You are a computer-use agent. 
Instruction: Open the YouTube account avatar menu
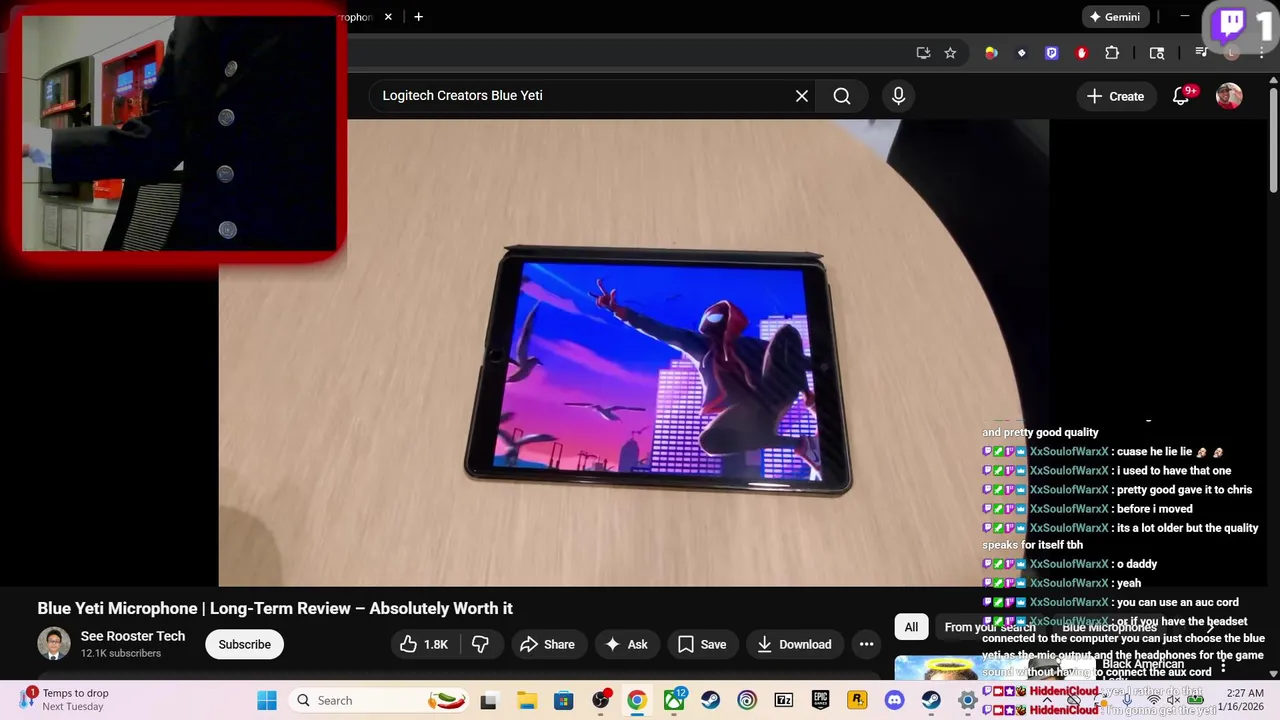(x=1229, y=96)
